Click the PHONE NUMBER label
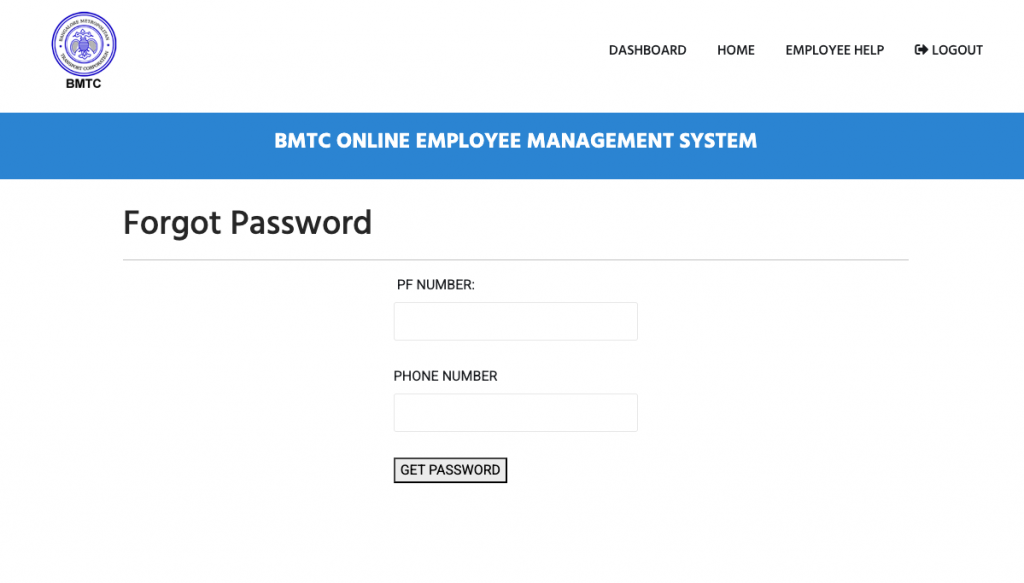 click(x=445, y=376)
